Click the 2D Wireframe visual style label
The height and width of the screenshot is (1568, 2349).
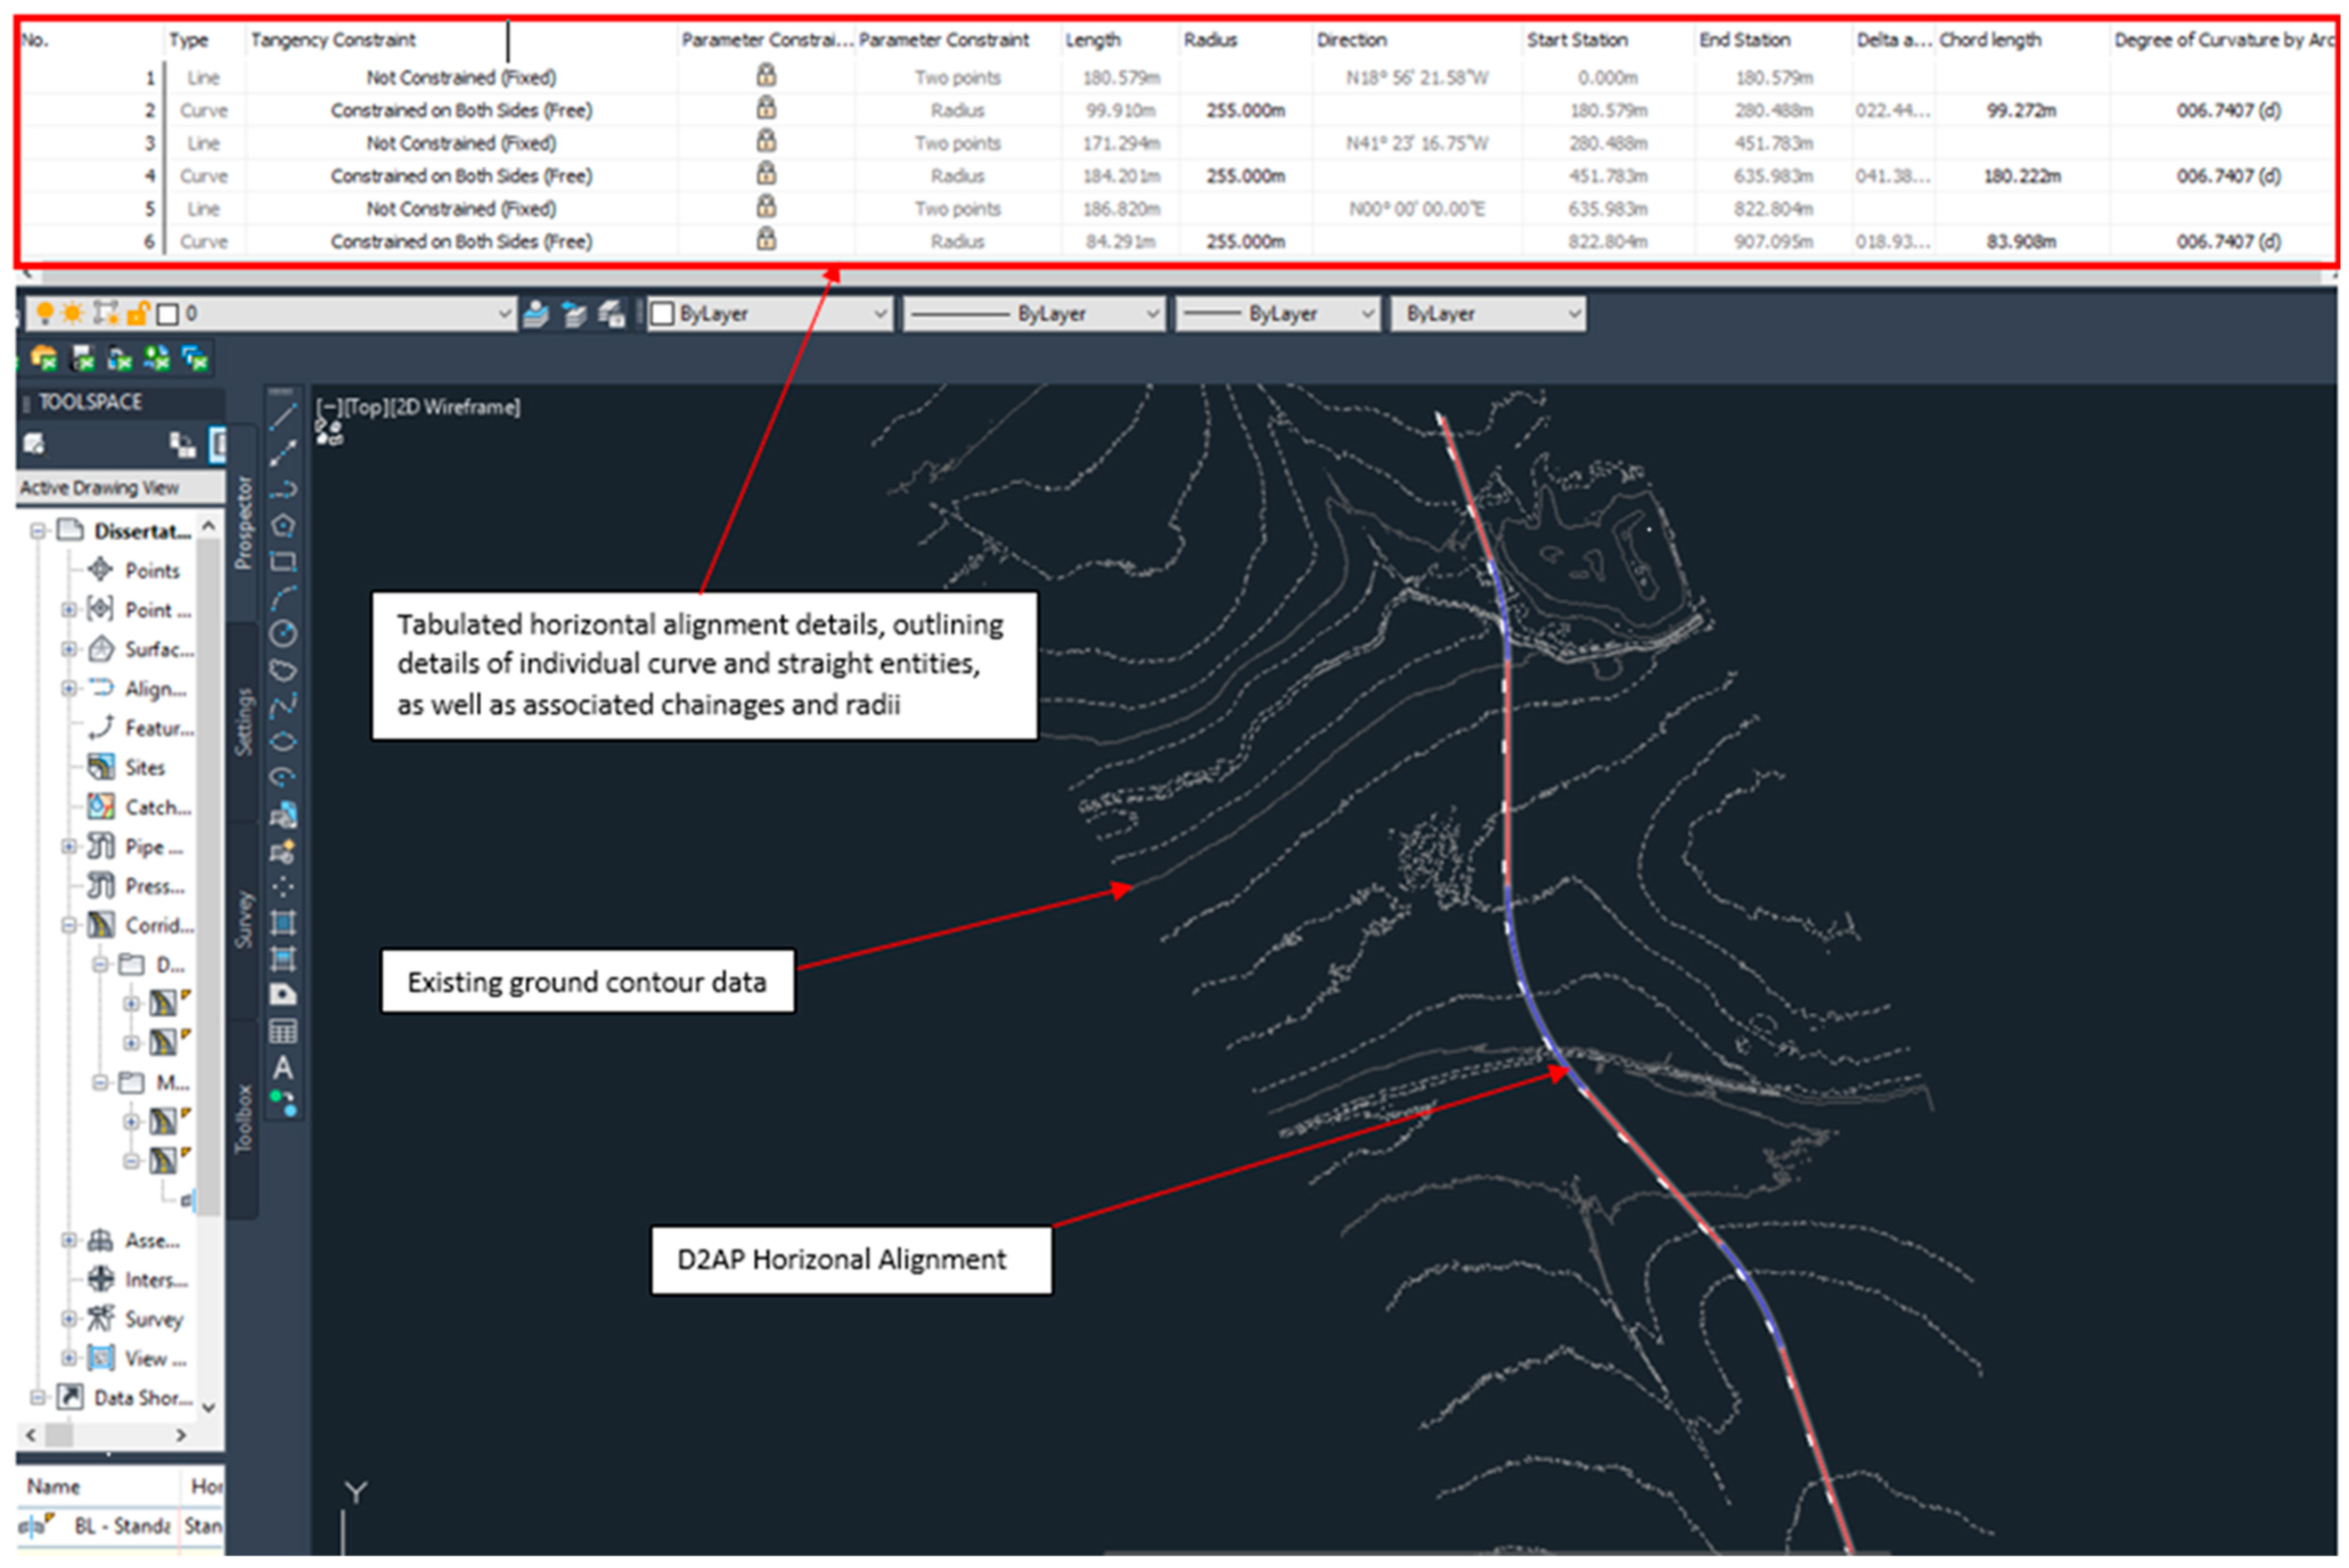tap(455, 407)
